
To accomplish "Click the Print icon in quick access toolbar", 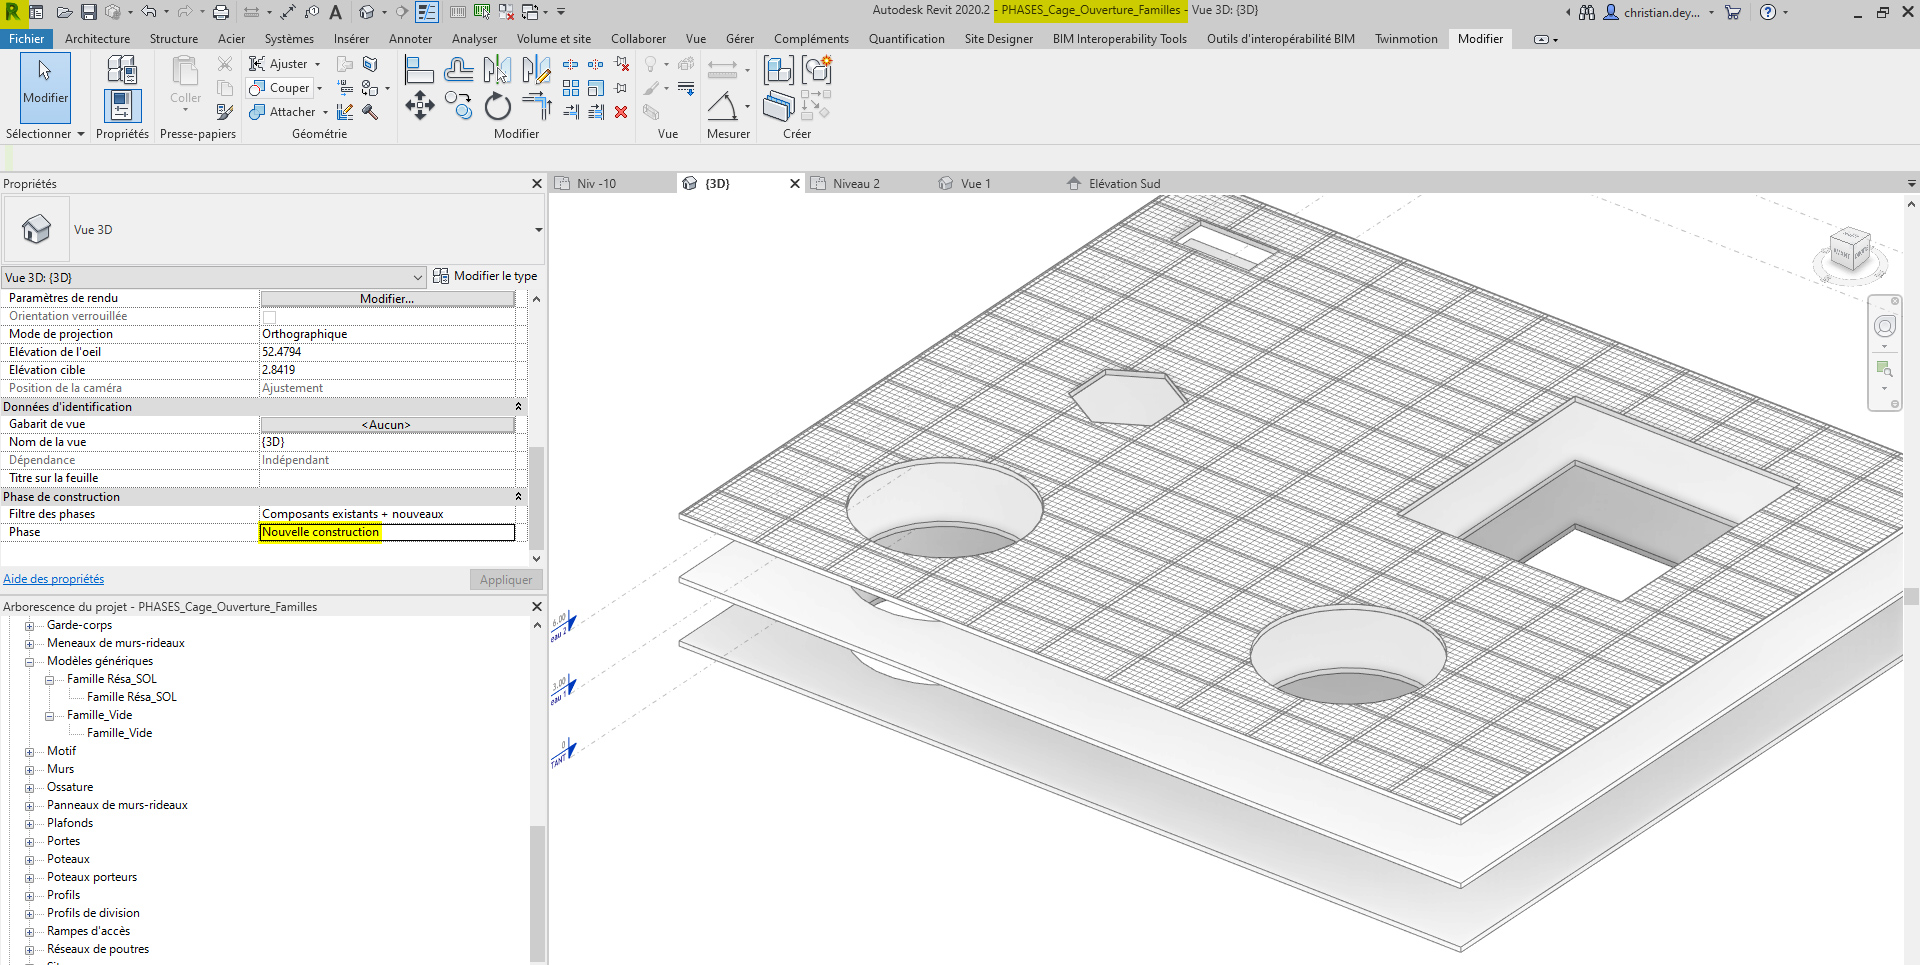I will click(x=221, y=12).
